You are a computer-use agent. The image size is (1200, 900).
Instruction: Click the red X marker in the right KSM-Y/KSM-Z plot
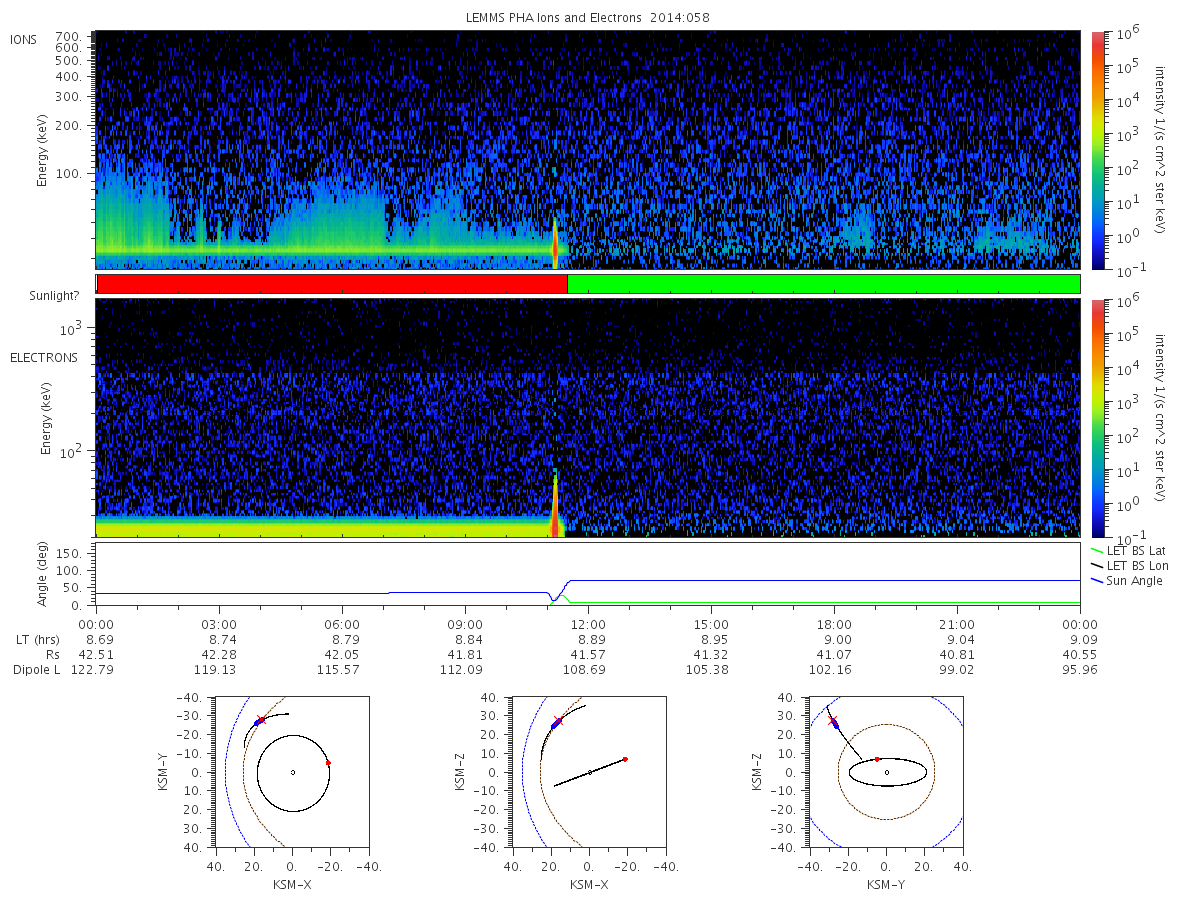click(x=832, y=720)
